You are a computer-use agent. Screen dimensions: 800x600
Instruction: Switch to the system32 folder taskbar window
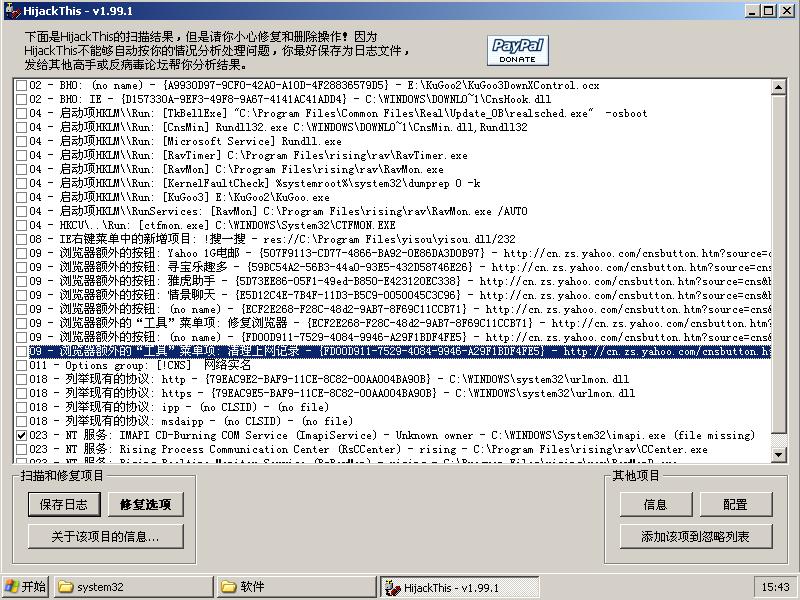coord(133,587)
